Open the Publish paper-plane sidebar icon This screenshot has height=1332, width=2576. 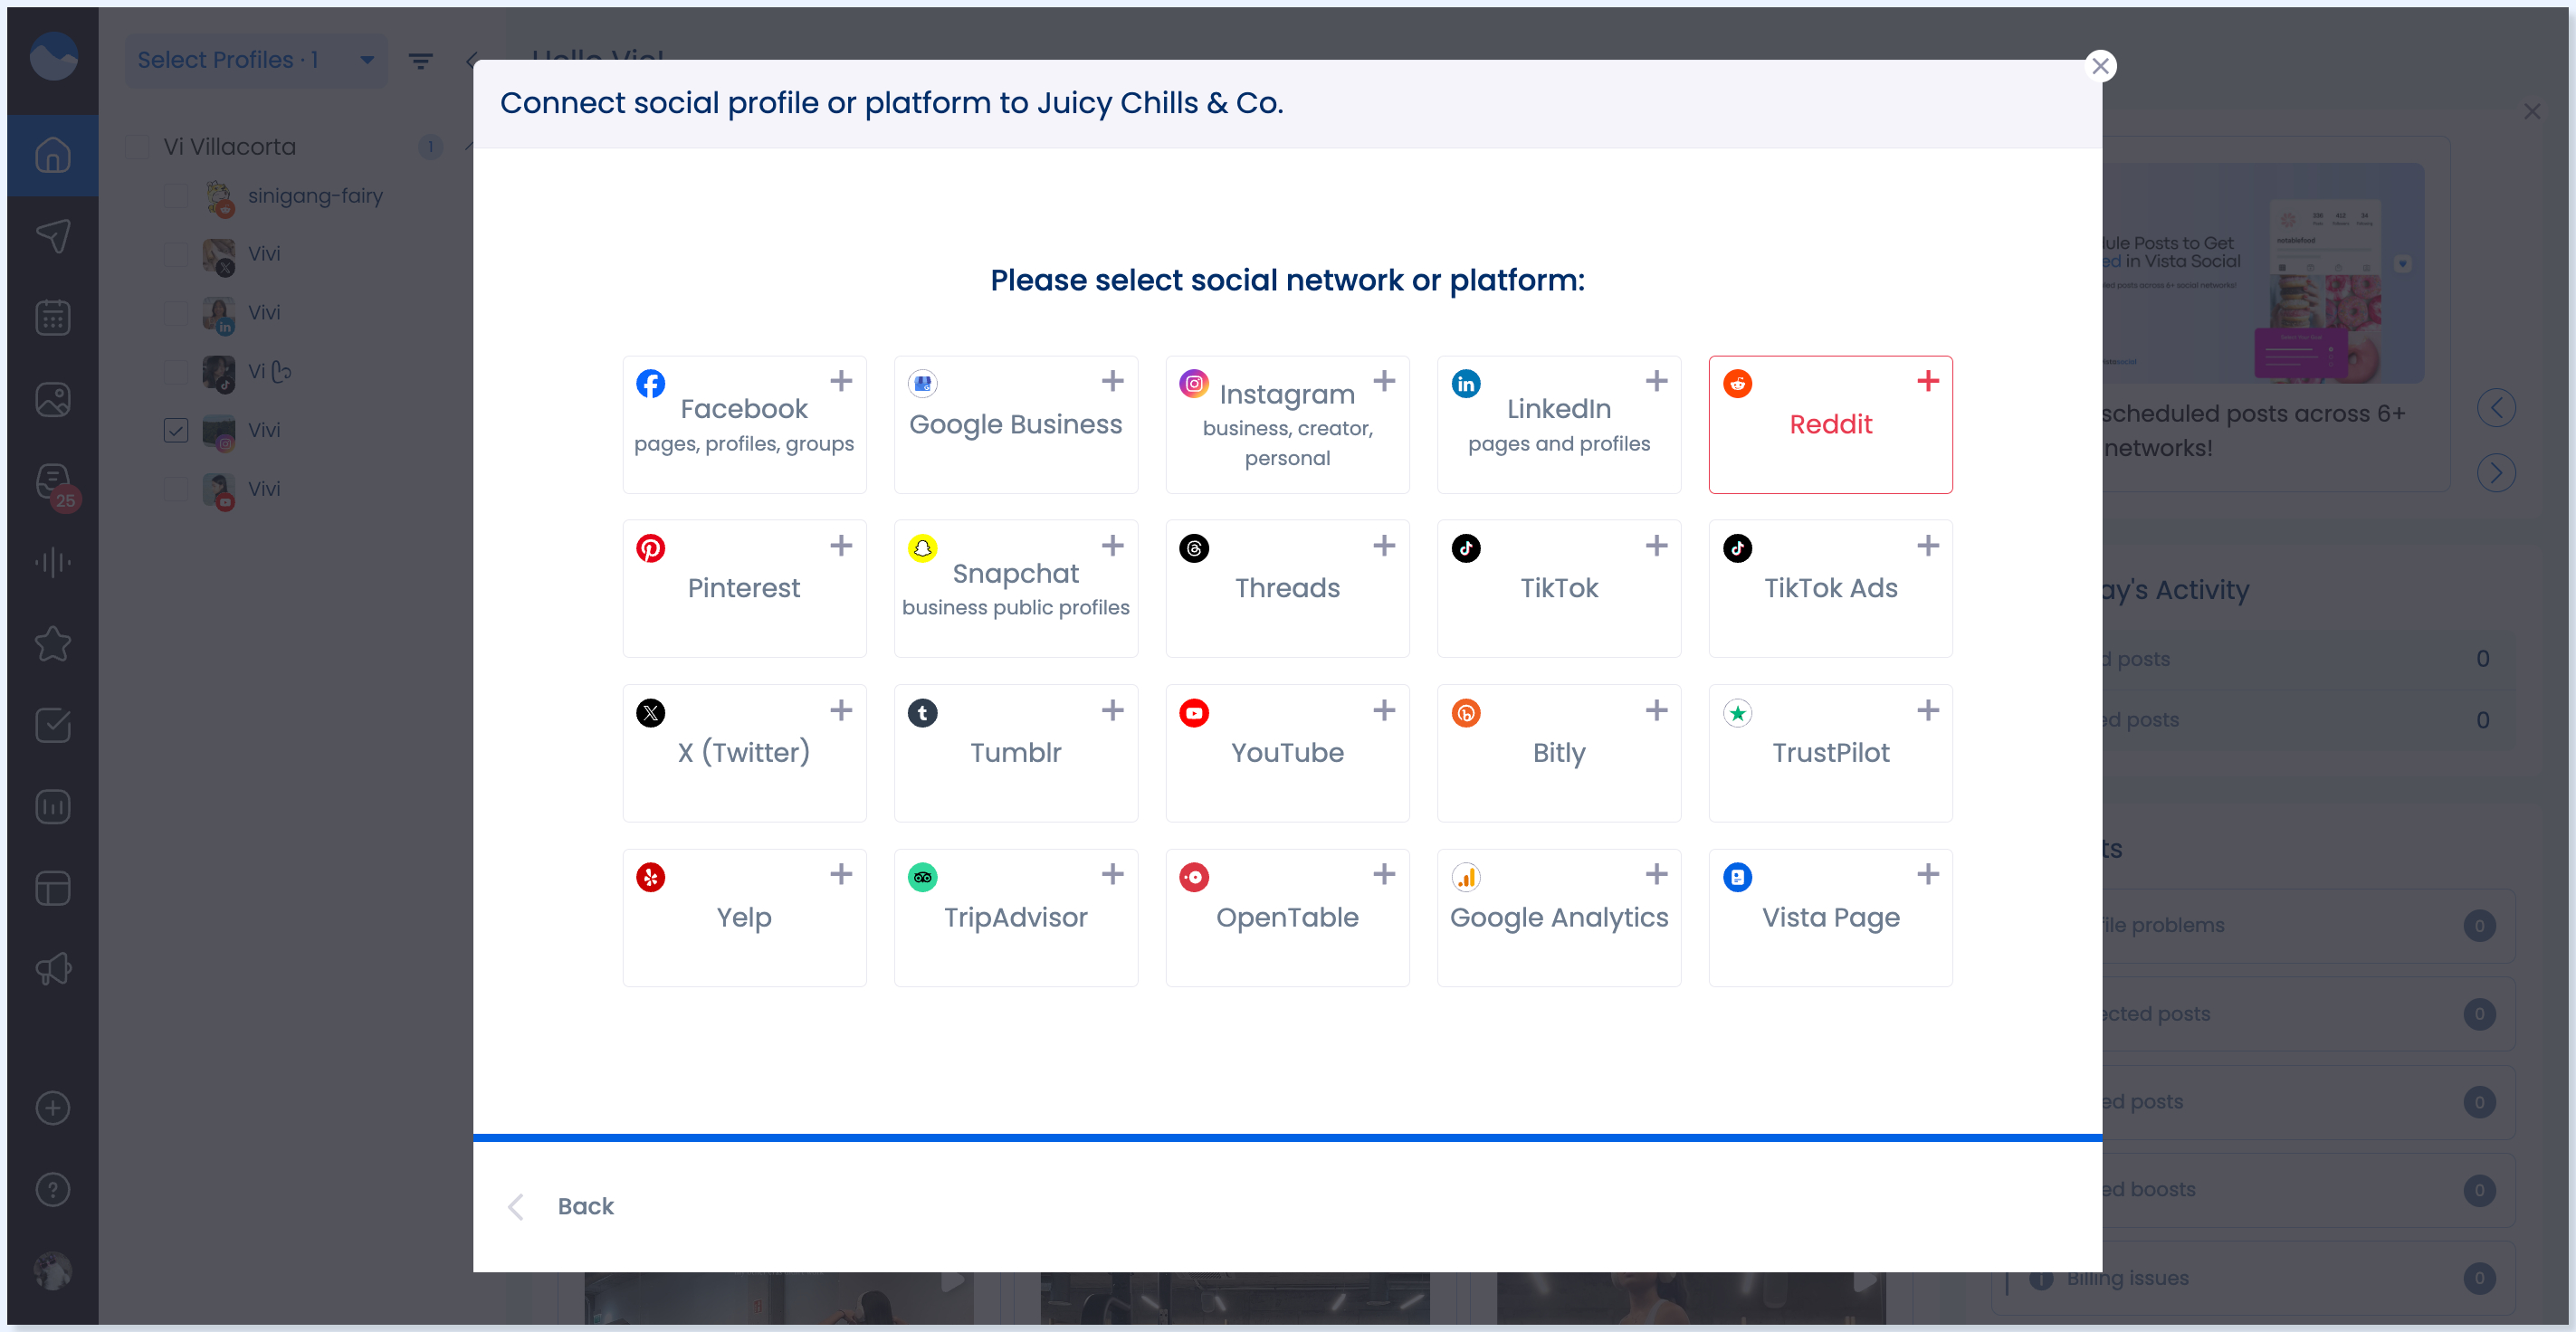pyautogui.click(x=53, y=236)
